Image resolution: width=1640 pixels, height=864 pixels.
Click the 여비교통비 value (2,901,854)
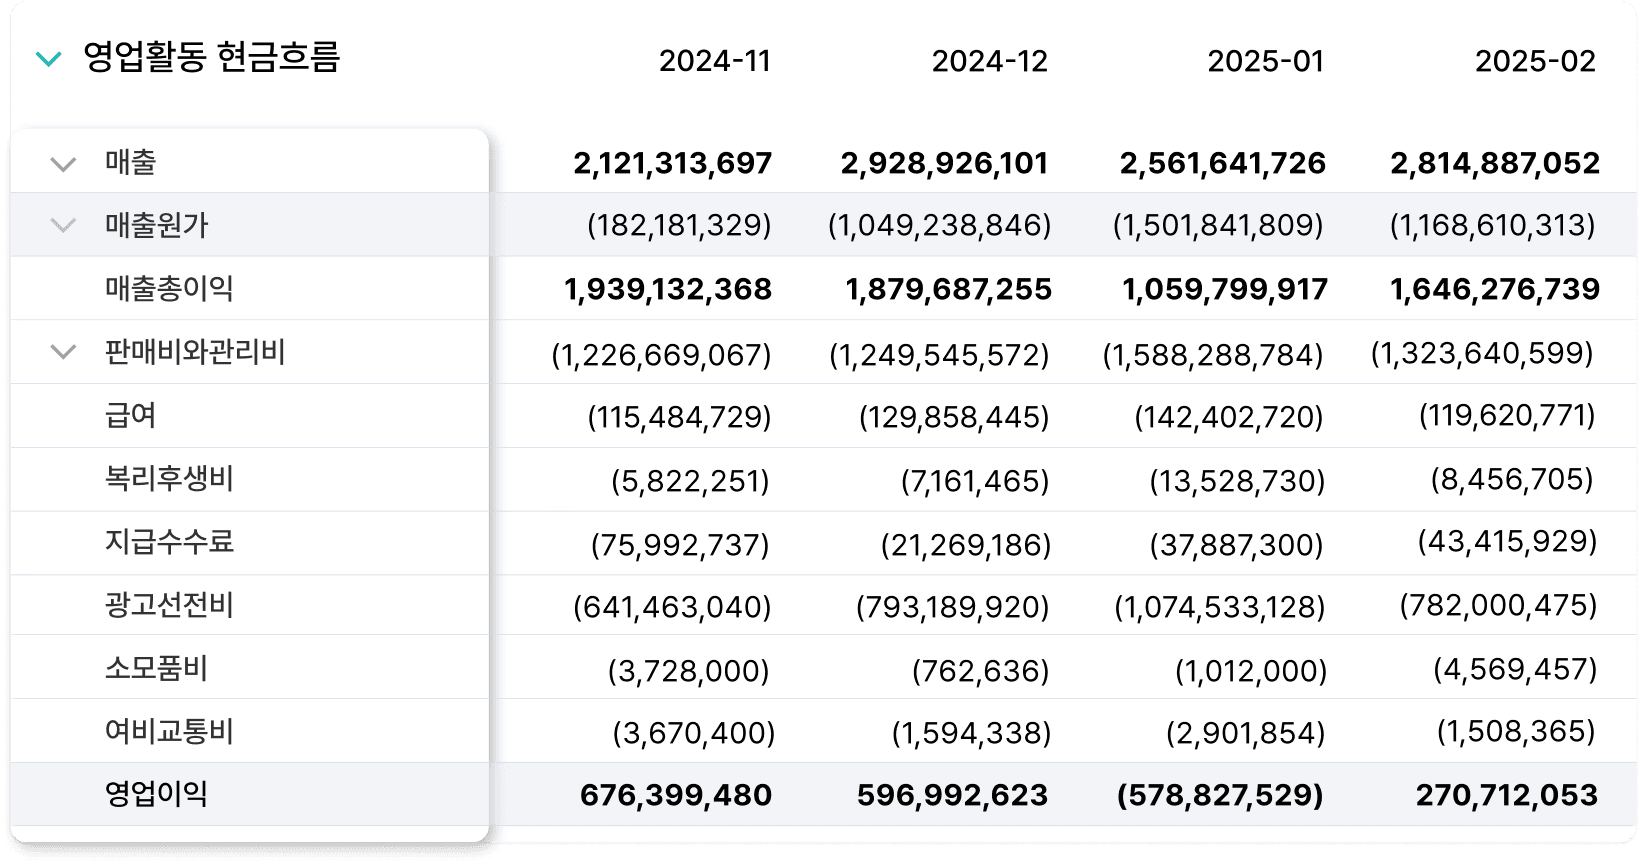point(1245,733)
